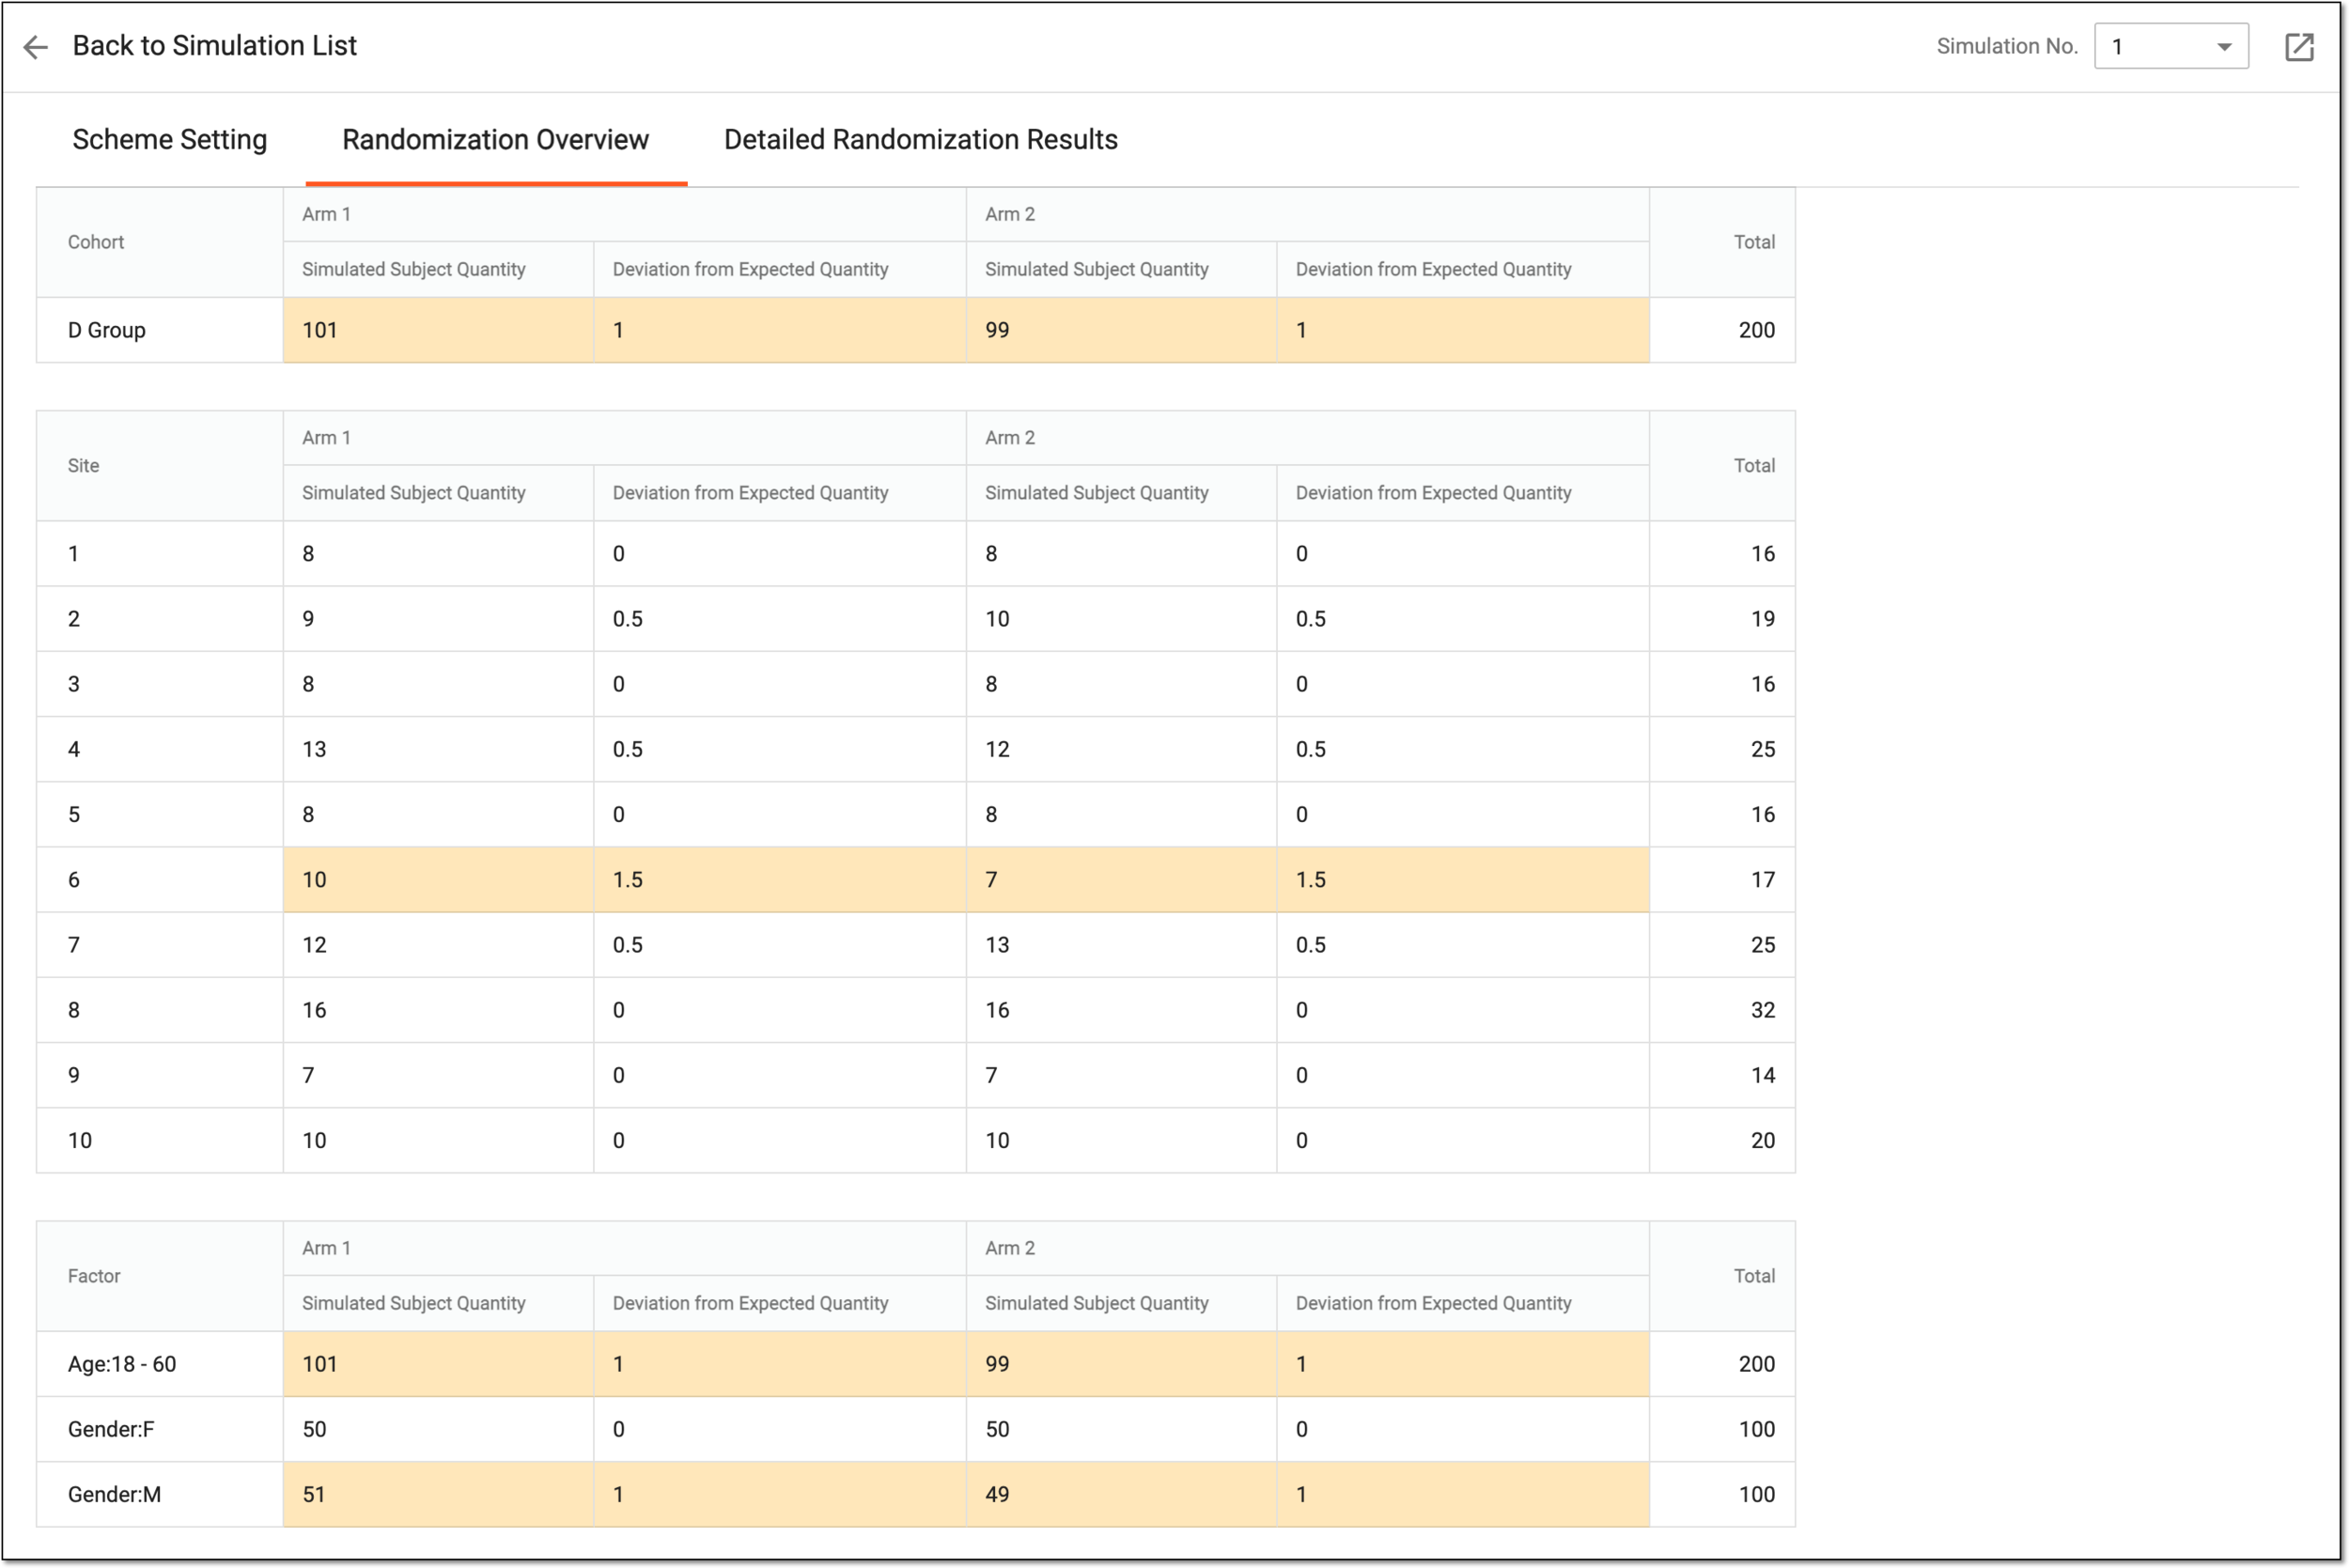Viewport: 2349px width, 1568px height.
Task: Click Site 4 Arm 1 quantity 13
Action: pyautogui.click(x=314, y=749)
